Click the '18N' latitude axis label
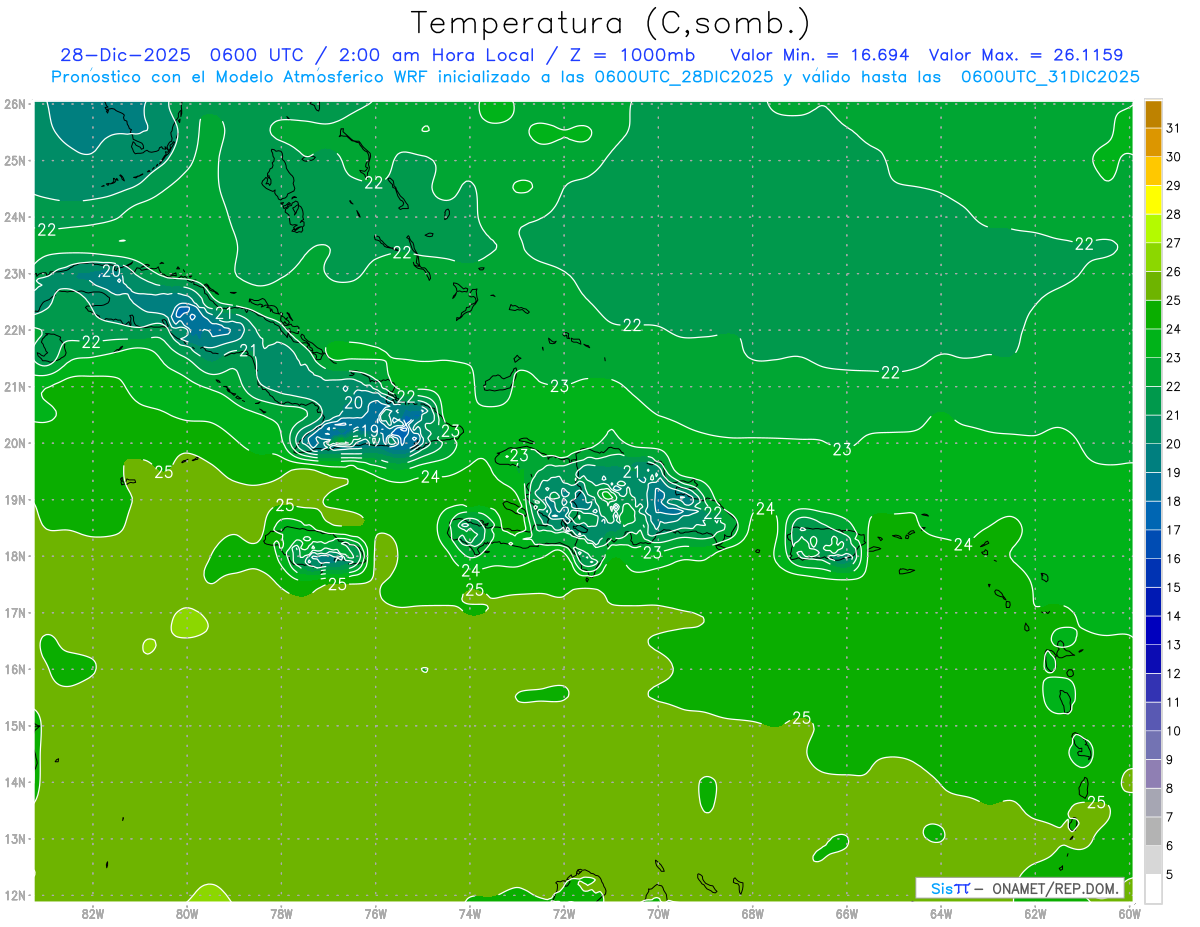Image resolution: width=1200 pixels, height=927 pixels. [14, 556]
